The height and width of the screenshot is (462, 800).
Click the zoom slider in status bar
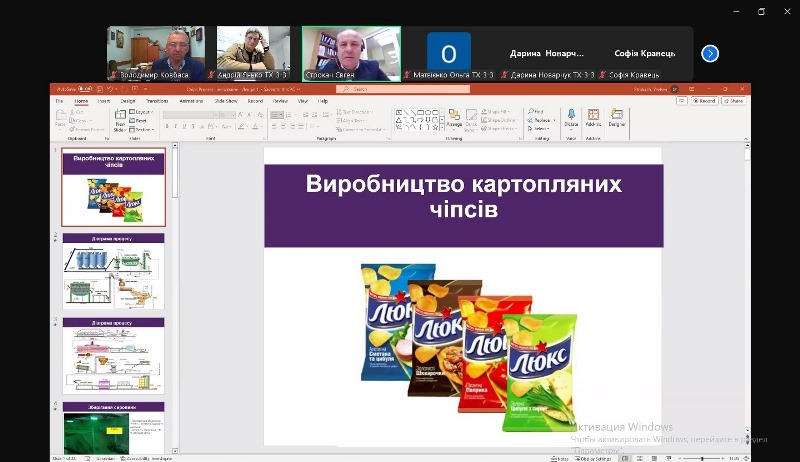(703, 458)
